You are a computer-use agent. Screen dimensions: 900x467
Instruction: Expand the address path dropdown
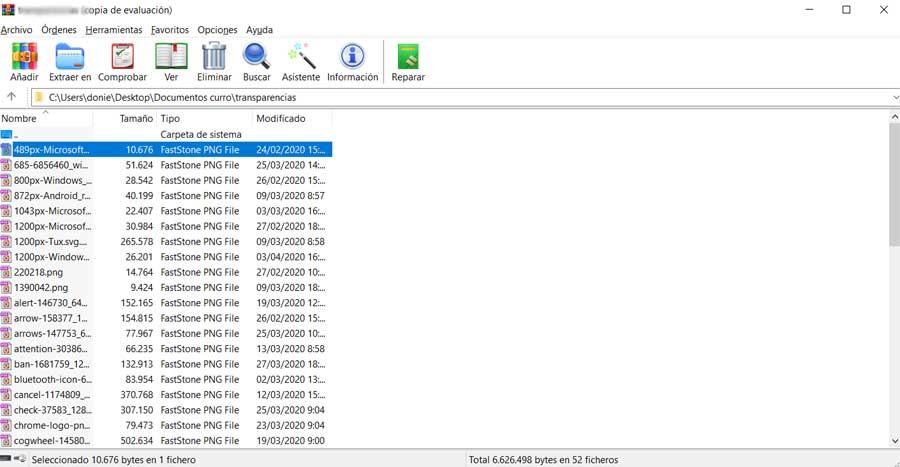click(x=895, y=98)
